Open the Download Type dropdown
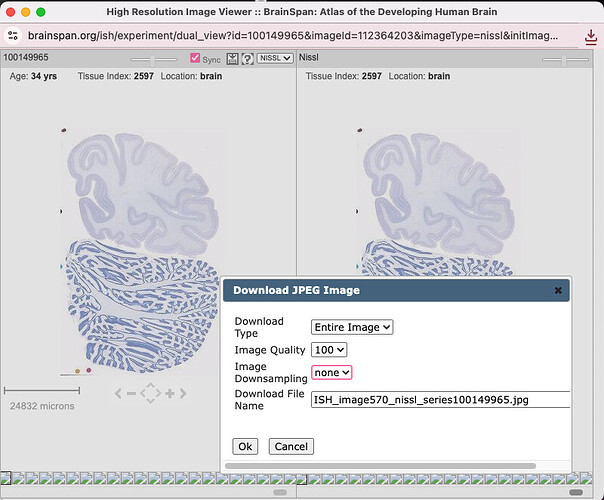 (x=352, y=327)
